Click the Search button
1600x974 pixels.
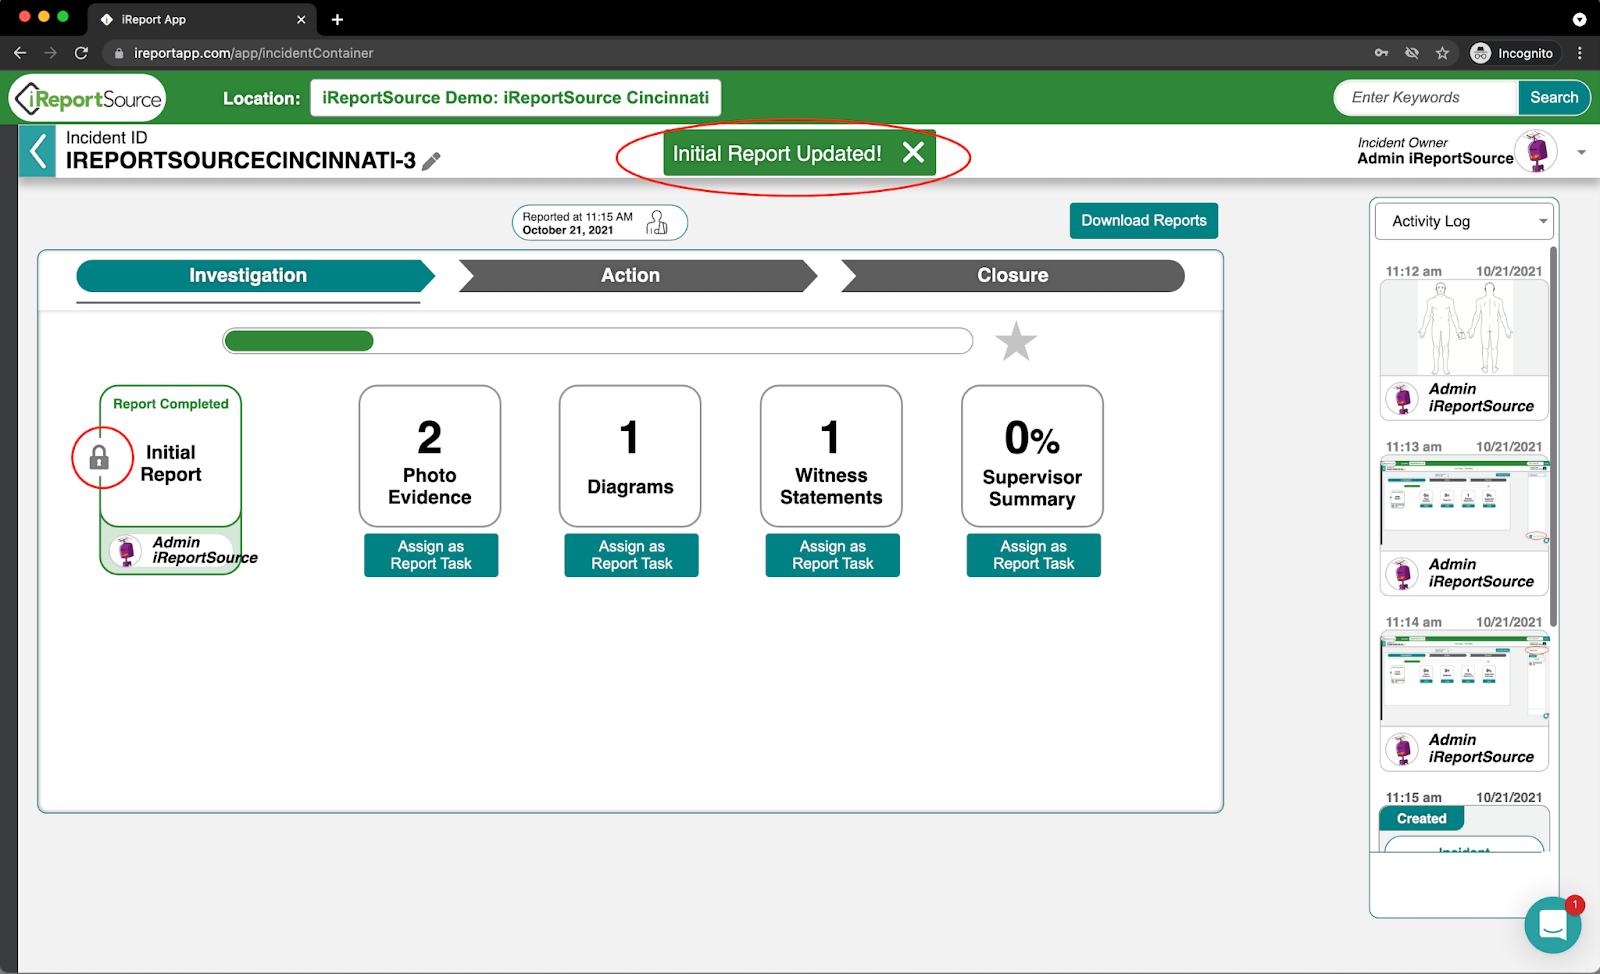click(1554, 98)
